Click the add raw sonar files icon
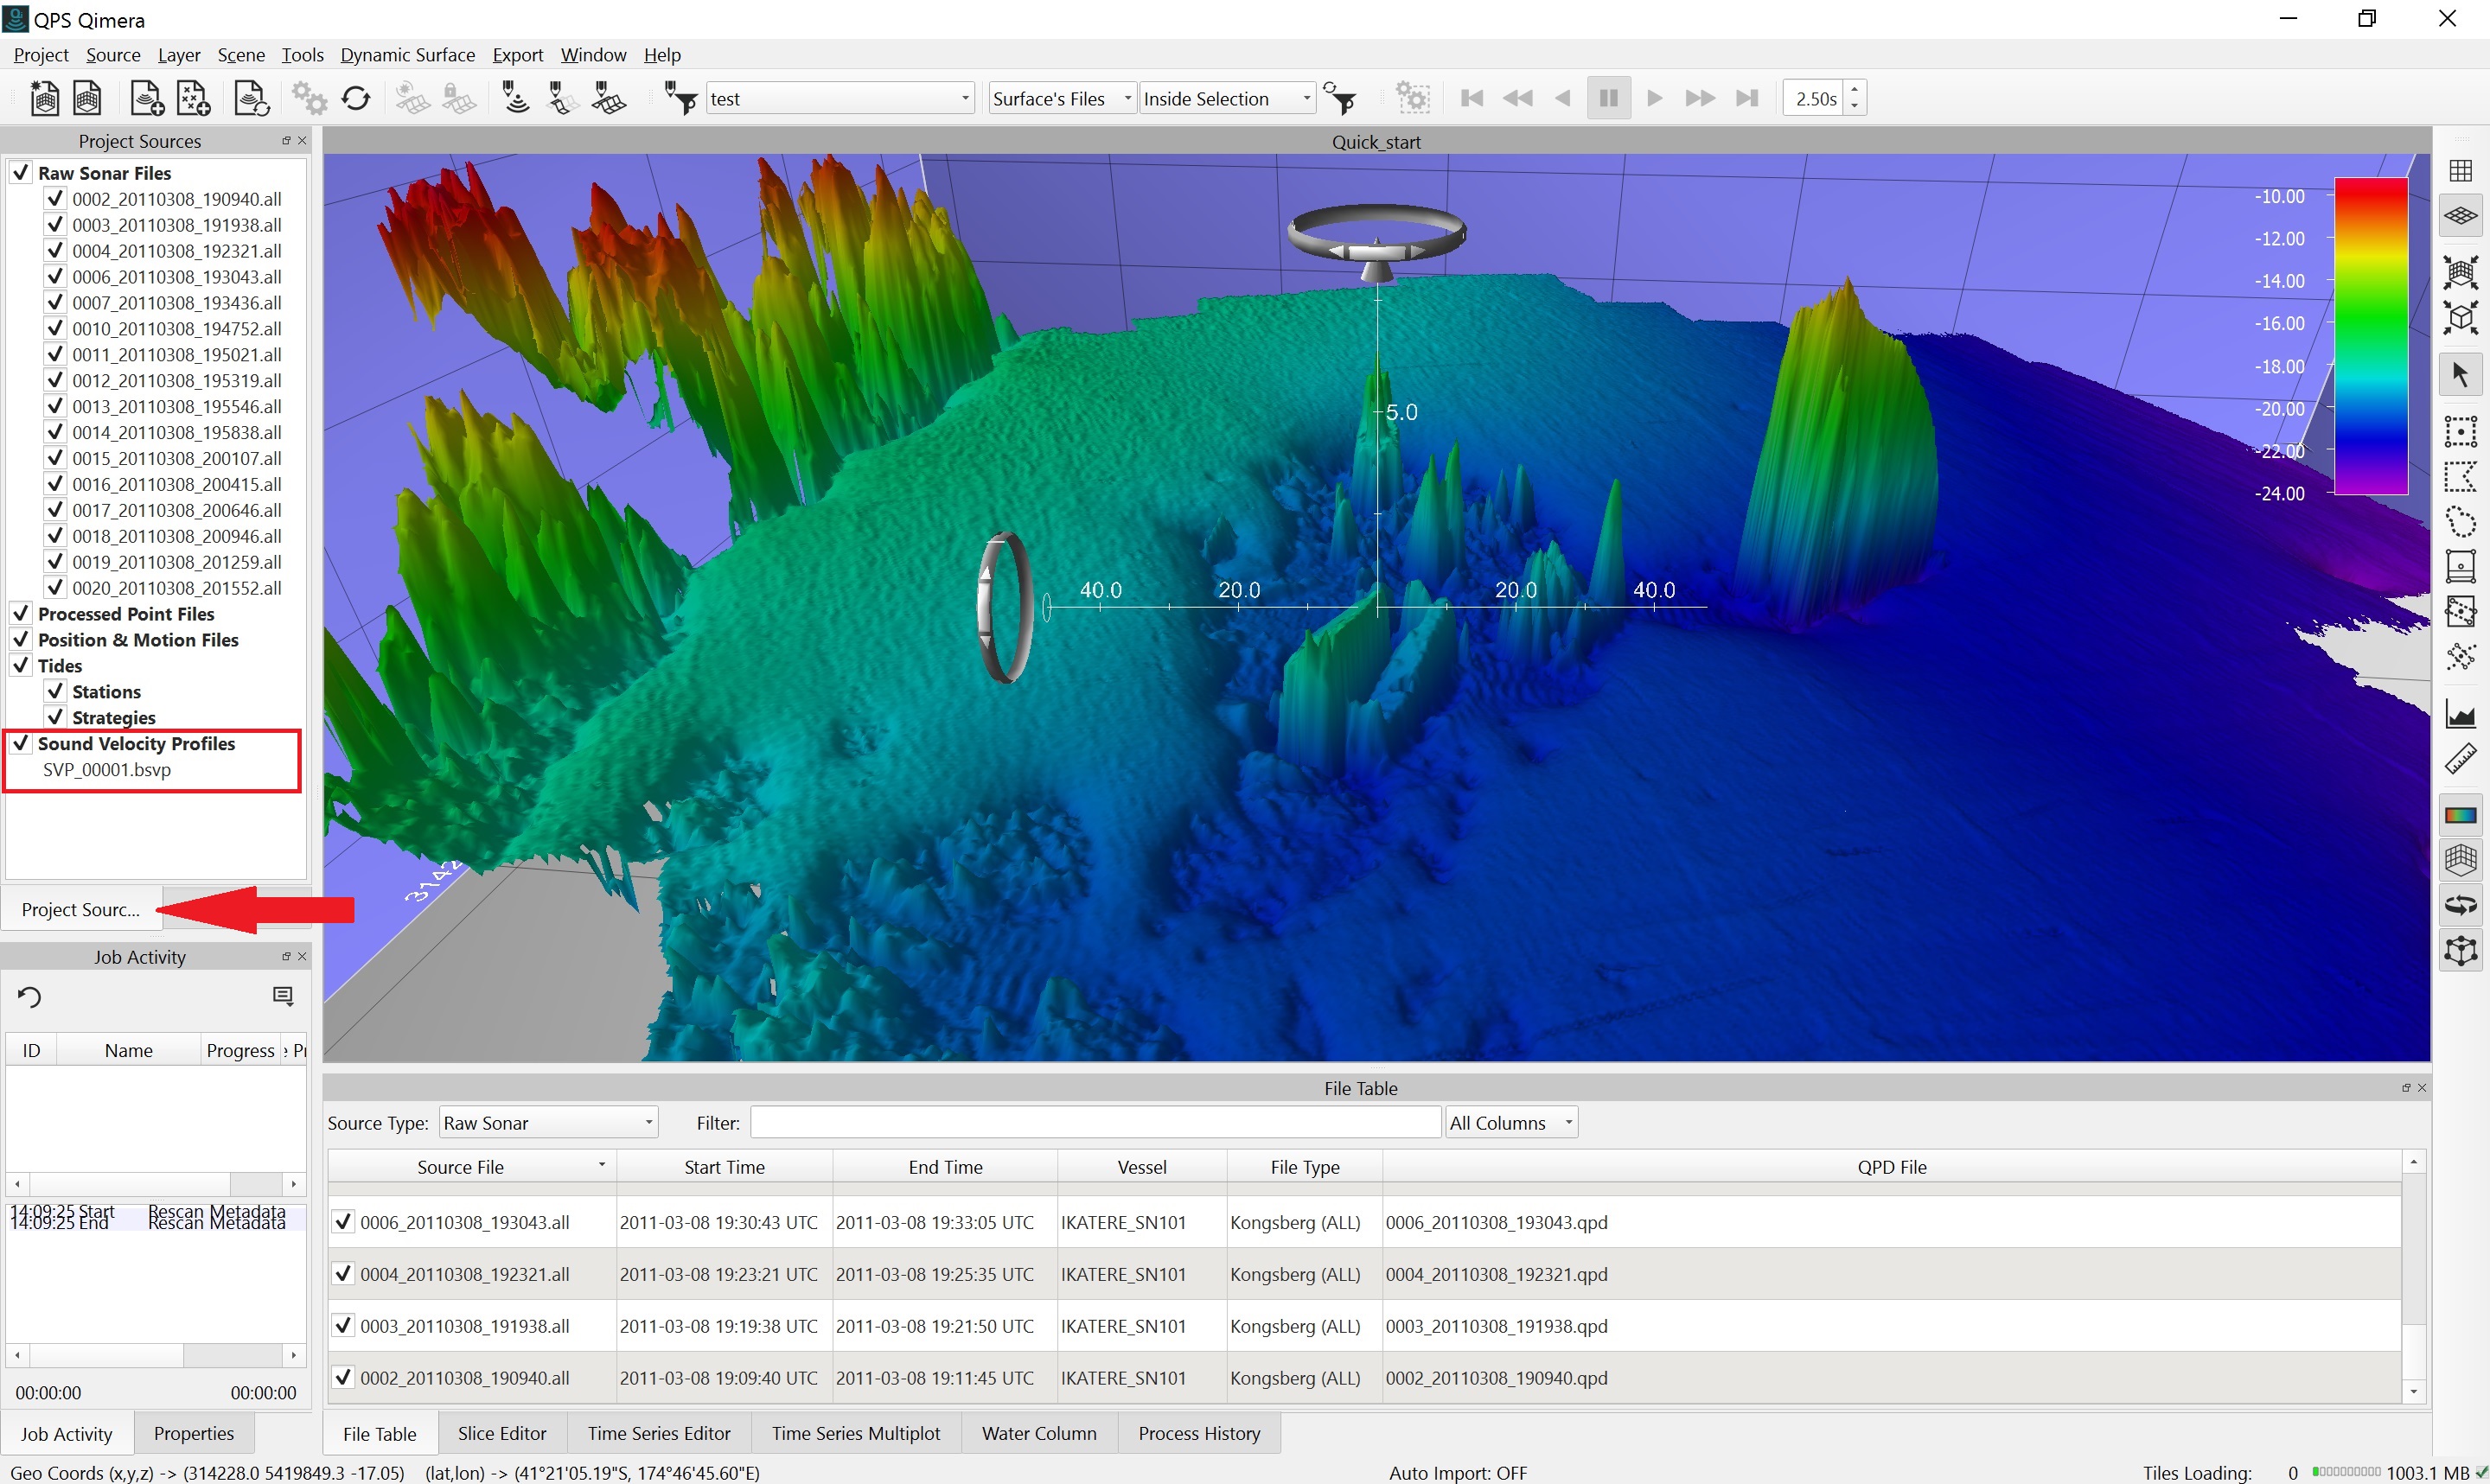This screenshot has height=1484, width=2490. point(147,98)
